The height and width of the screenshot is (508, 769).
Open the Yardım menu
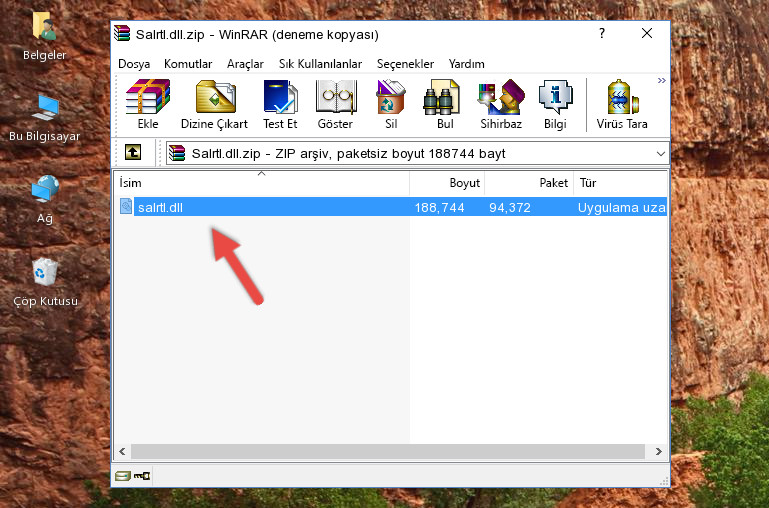[x=466, y=64]
